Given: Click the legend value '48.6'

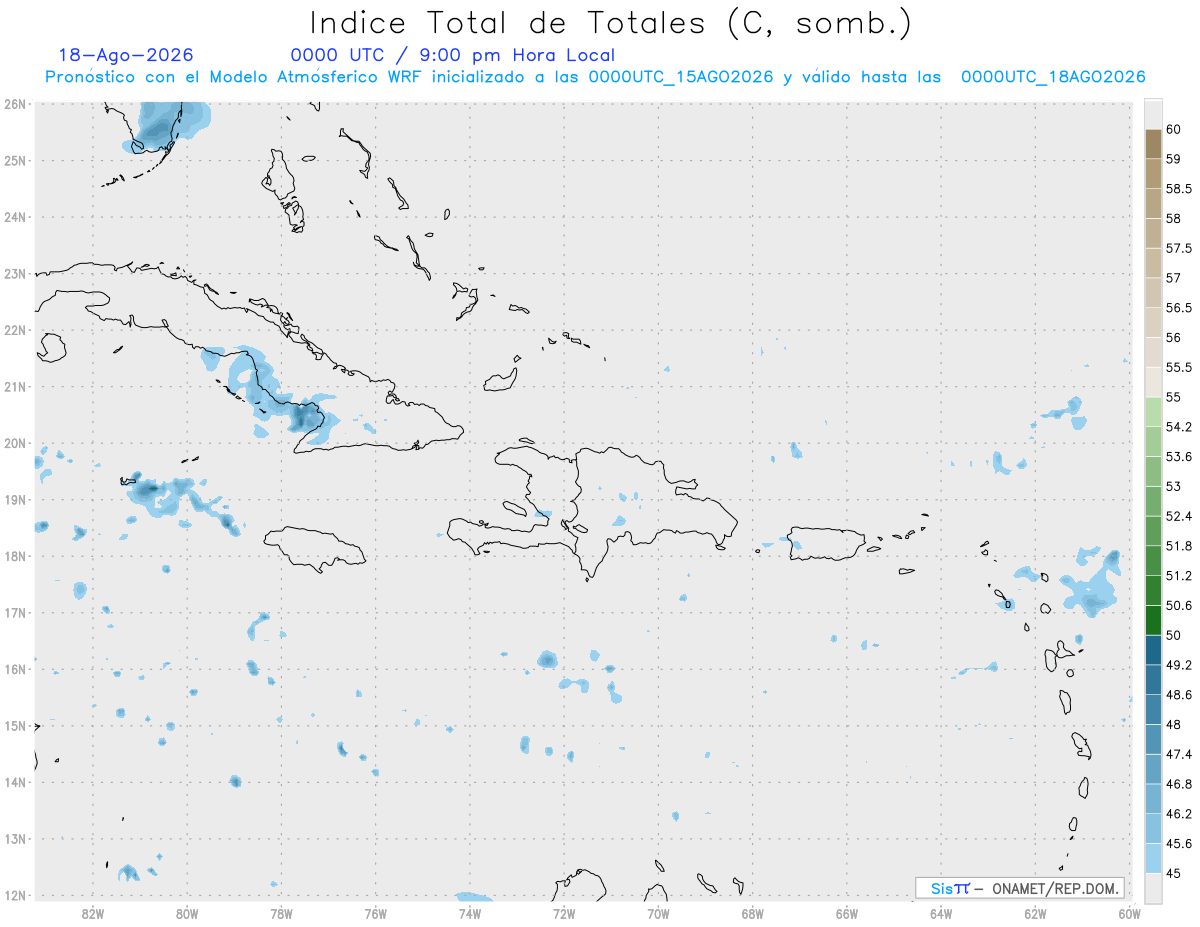Looking at the screenshot, I should pyautogui.click(x=1178, y=695).
